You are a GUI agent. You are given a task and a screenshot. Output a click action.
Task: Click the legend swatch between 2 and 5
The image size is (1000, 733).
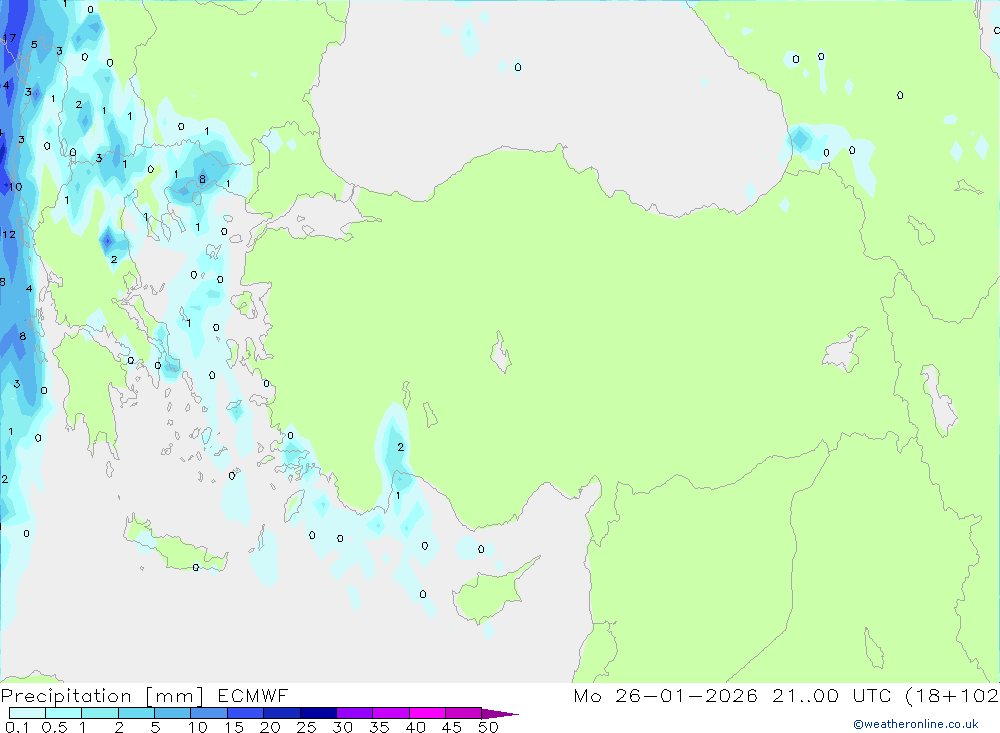click(x=136, y=713)
